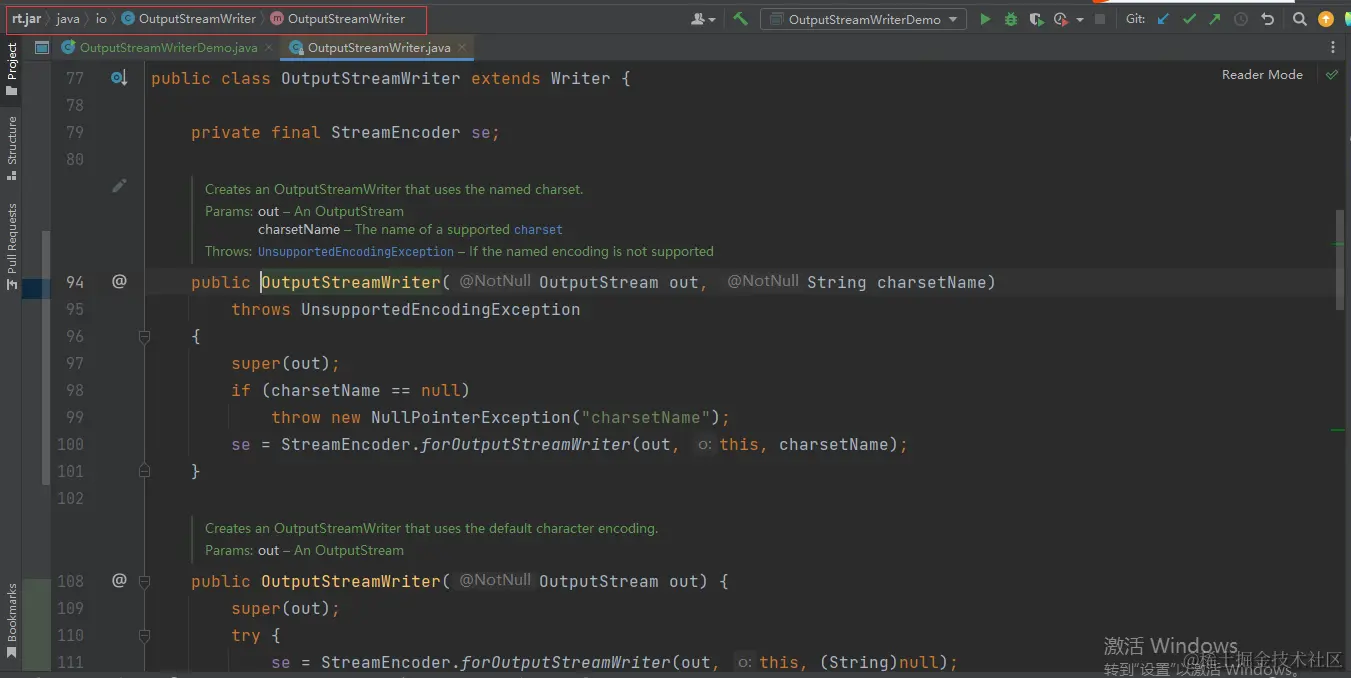1351x678 pixels.
Task: Click the green inspections checkmark under Reader Mode
Action: coord(1332,75)
